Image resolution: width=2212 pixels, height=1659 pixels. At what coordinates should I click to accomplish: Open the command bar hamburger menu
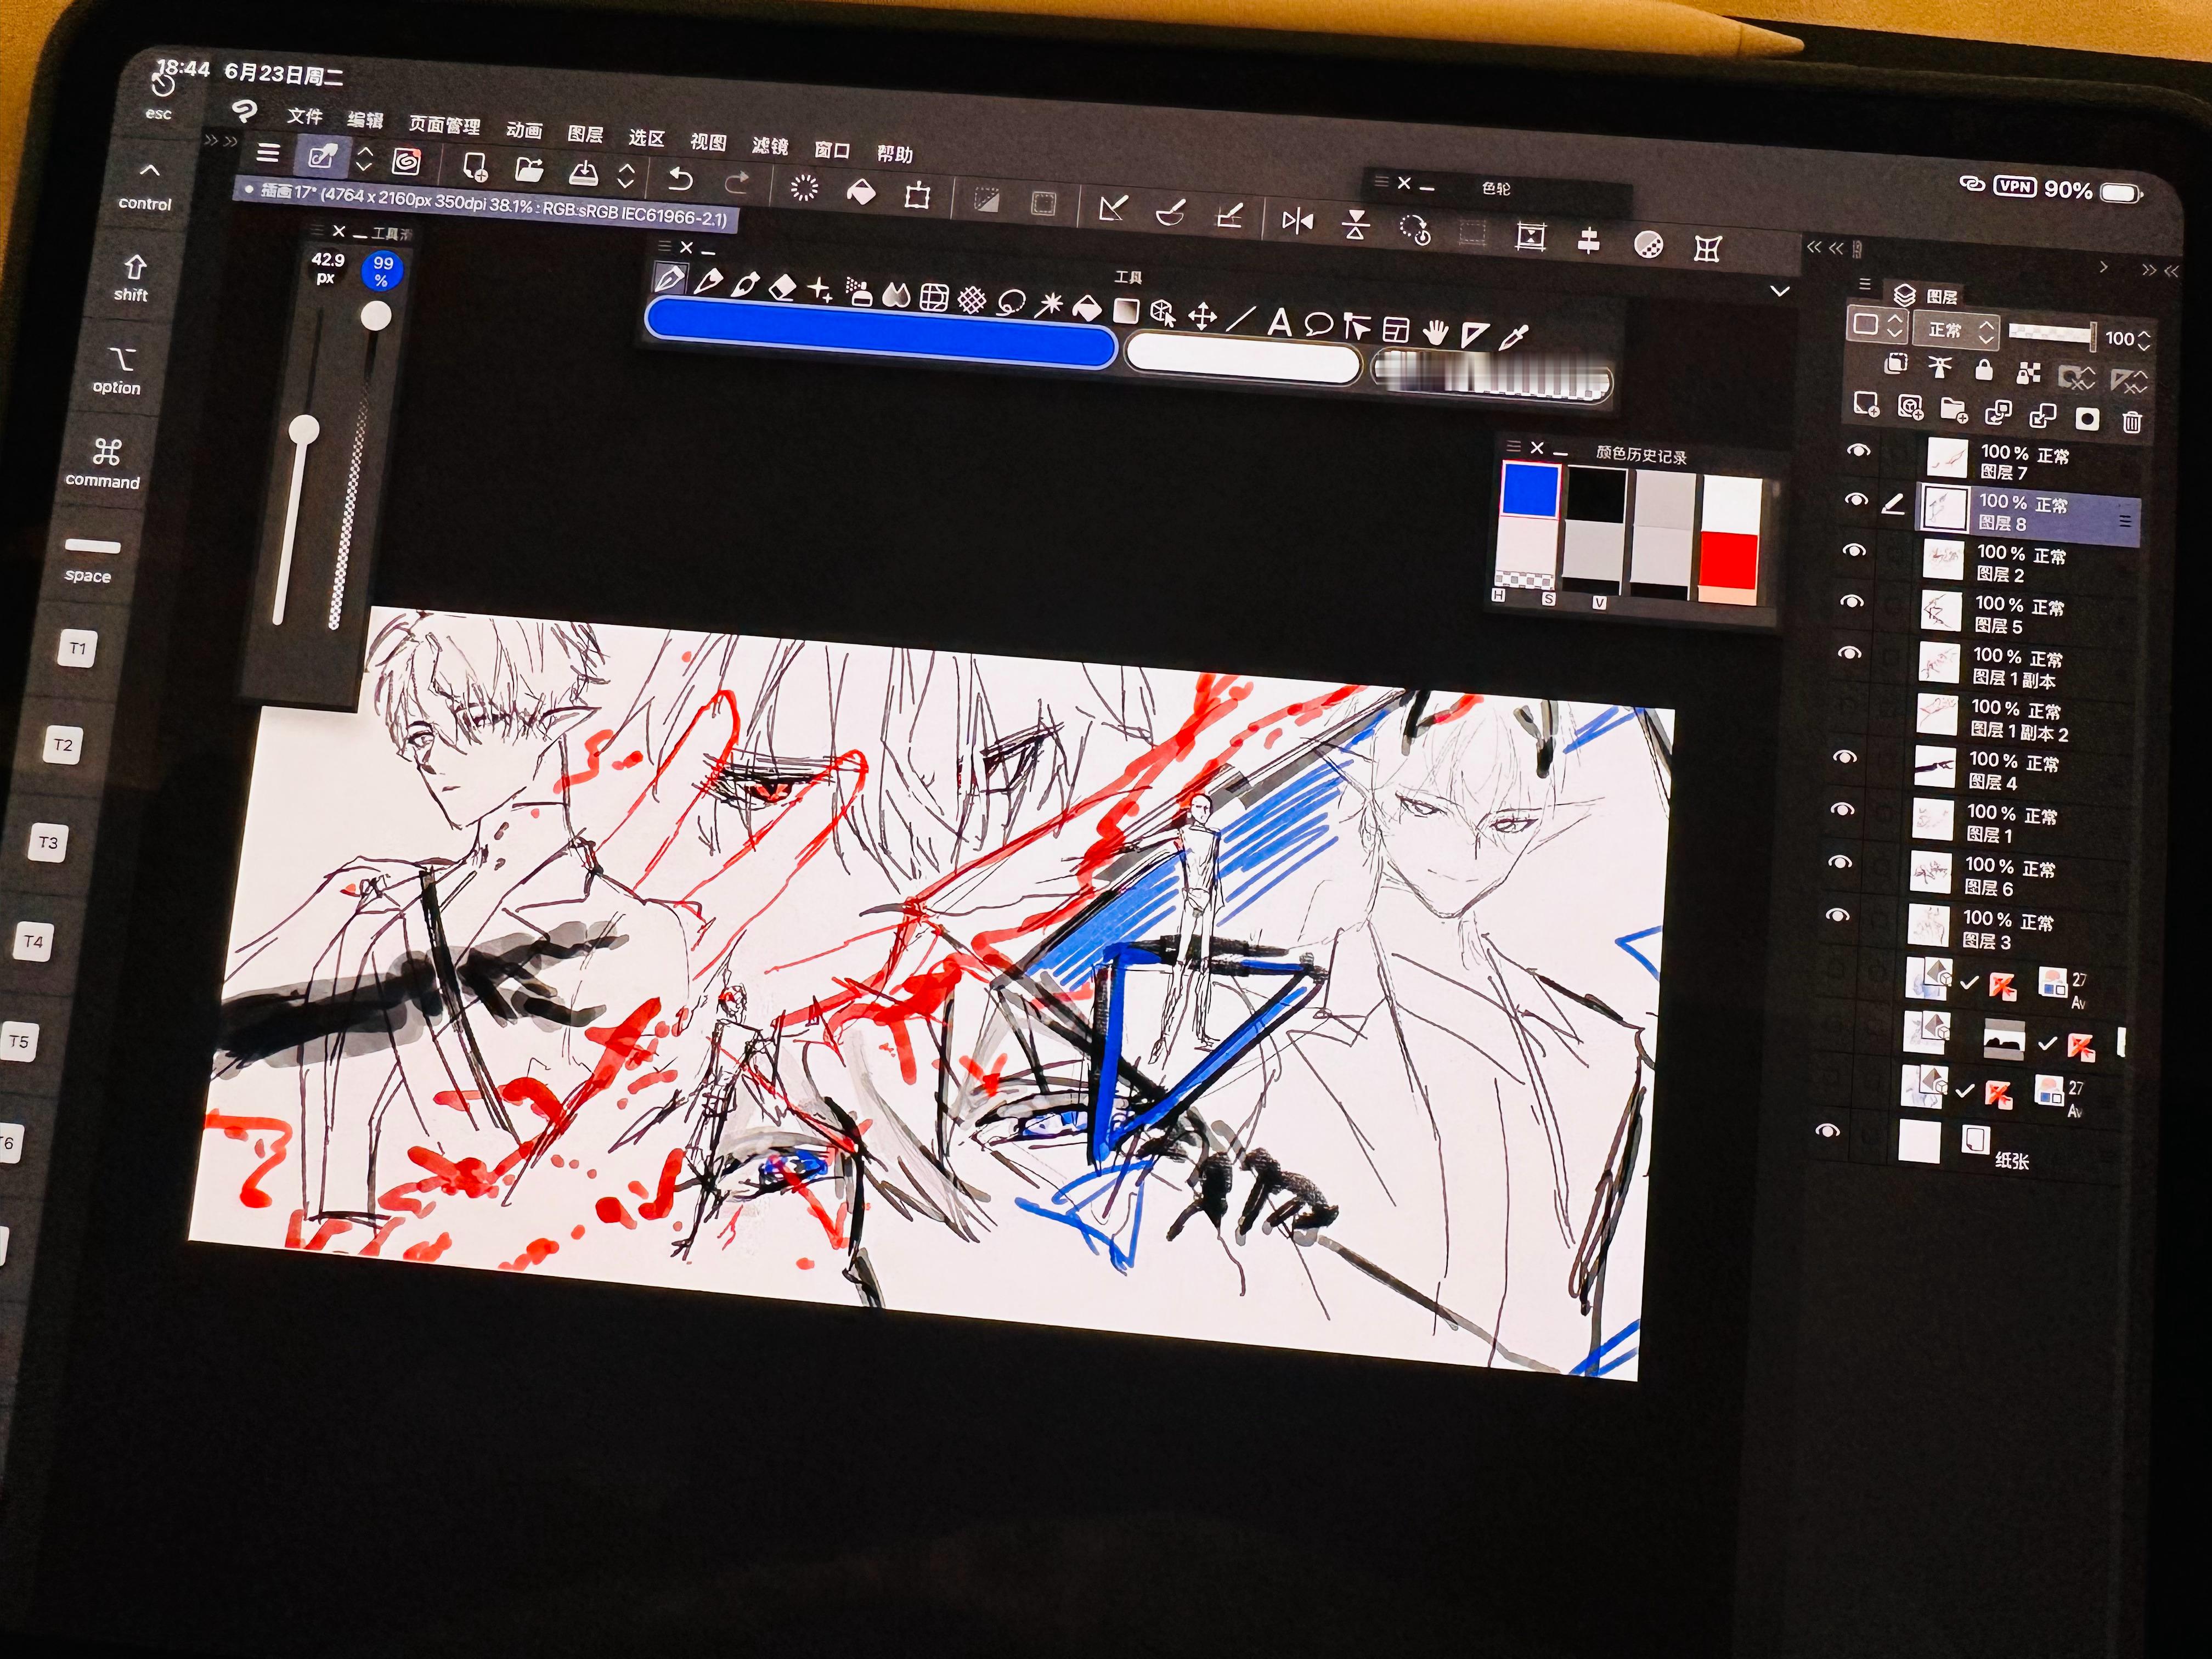[268, 153]
